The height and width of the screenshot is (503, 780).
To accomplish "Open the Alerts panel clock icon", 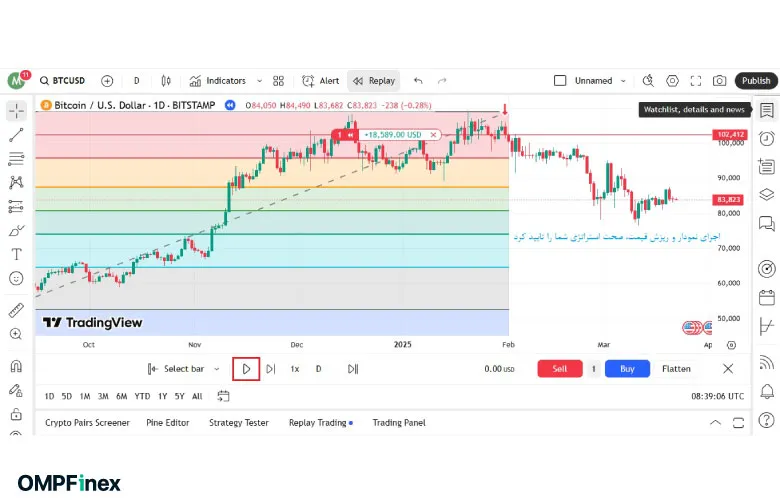I will tap(766, 138).
